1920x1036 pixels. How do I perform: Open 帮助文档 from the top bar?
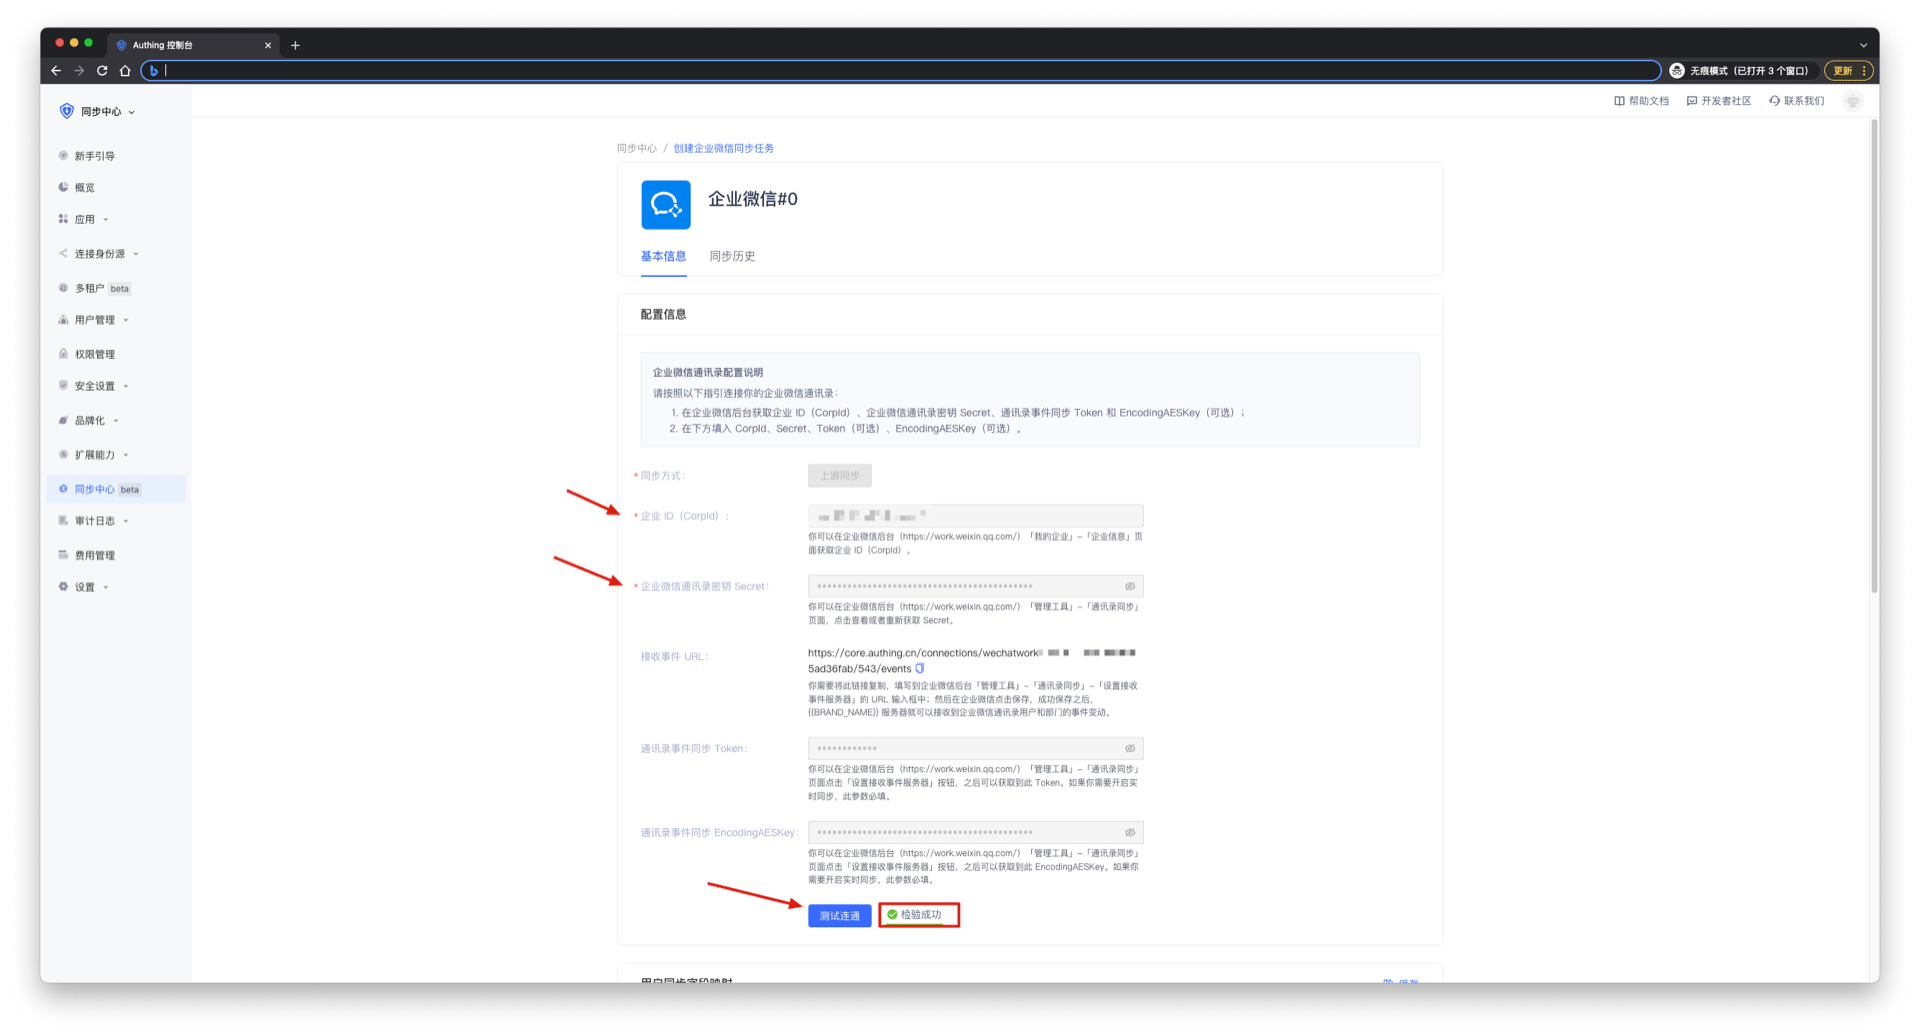[x=1641, y=101]
